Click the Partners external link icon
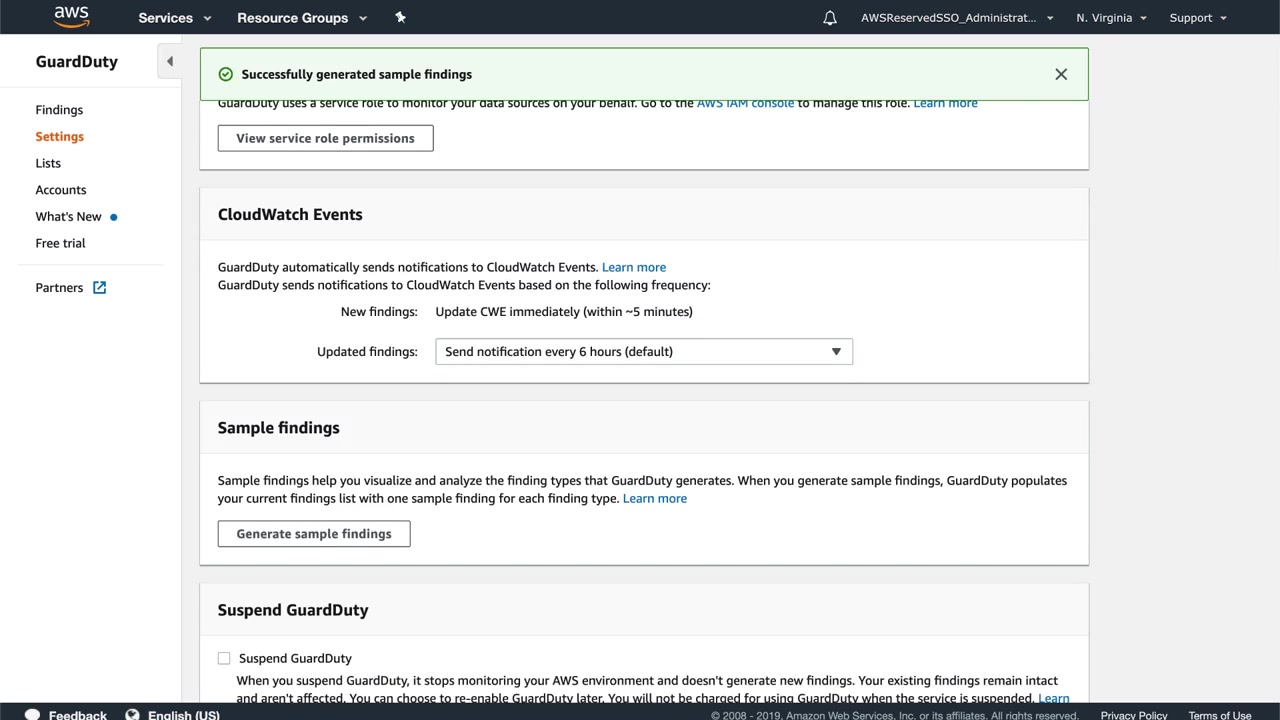Screen dimensions: 1280x720 (100, 287)
